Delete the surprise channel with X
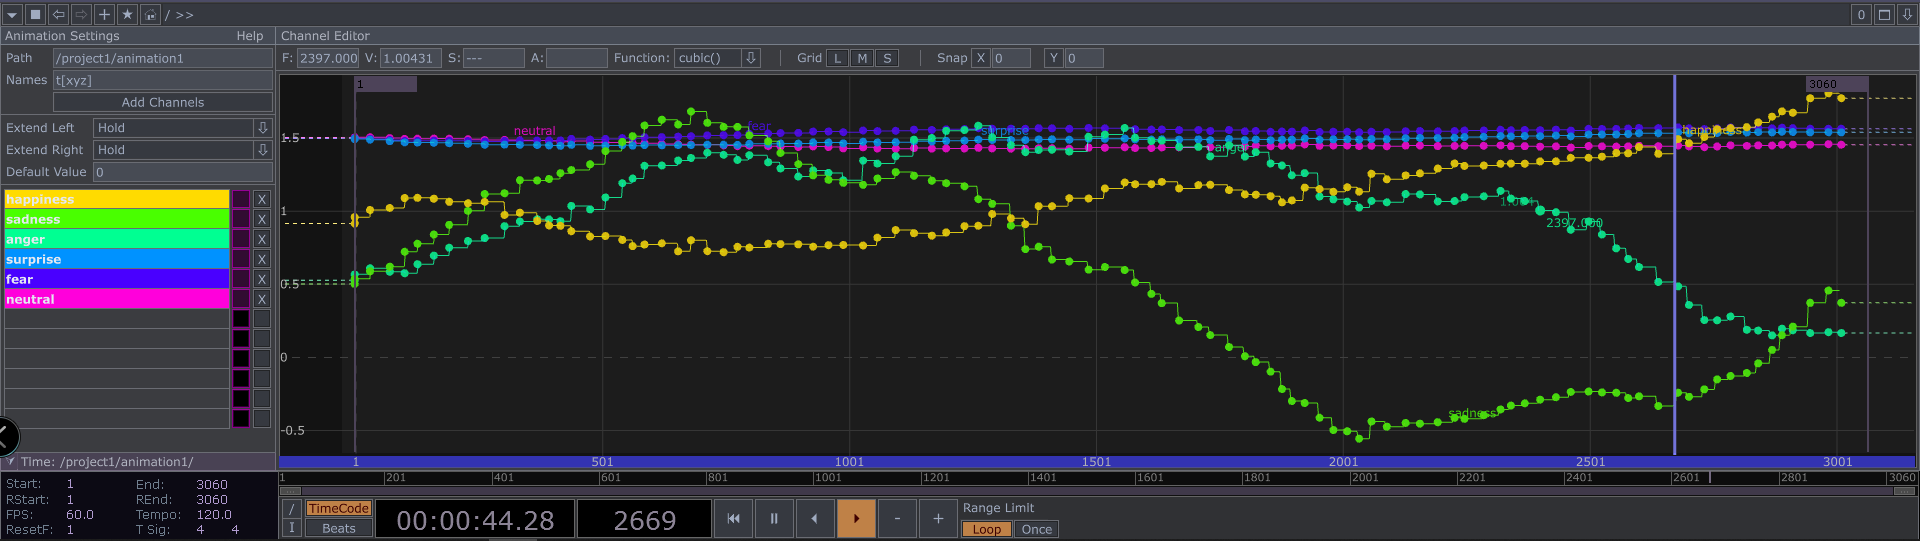The image size is (1920, 541). coord(262,259)
